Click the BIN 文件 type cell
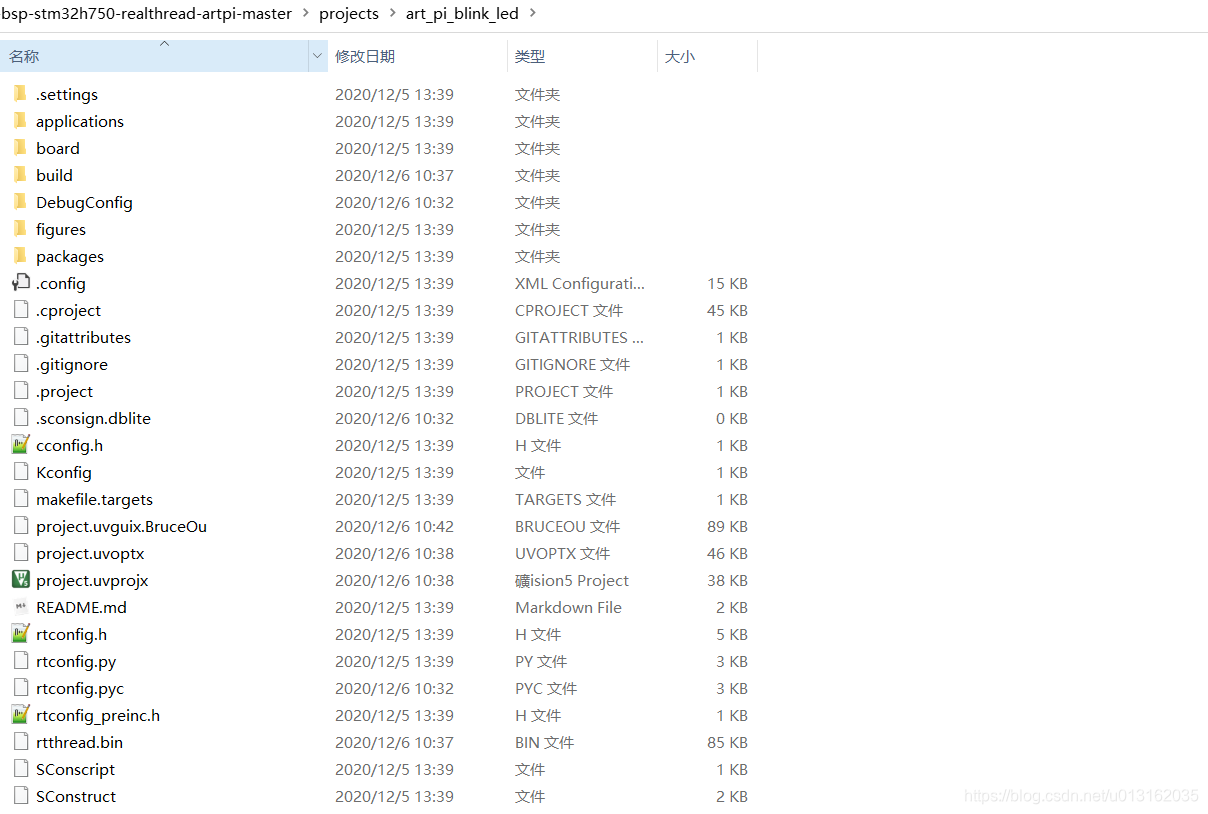 click(x=544, y=742)
